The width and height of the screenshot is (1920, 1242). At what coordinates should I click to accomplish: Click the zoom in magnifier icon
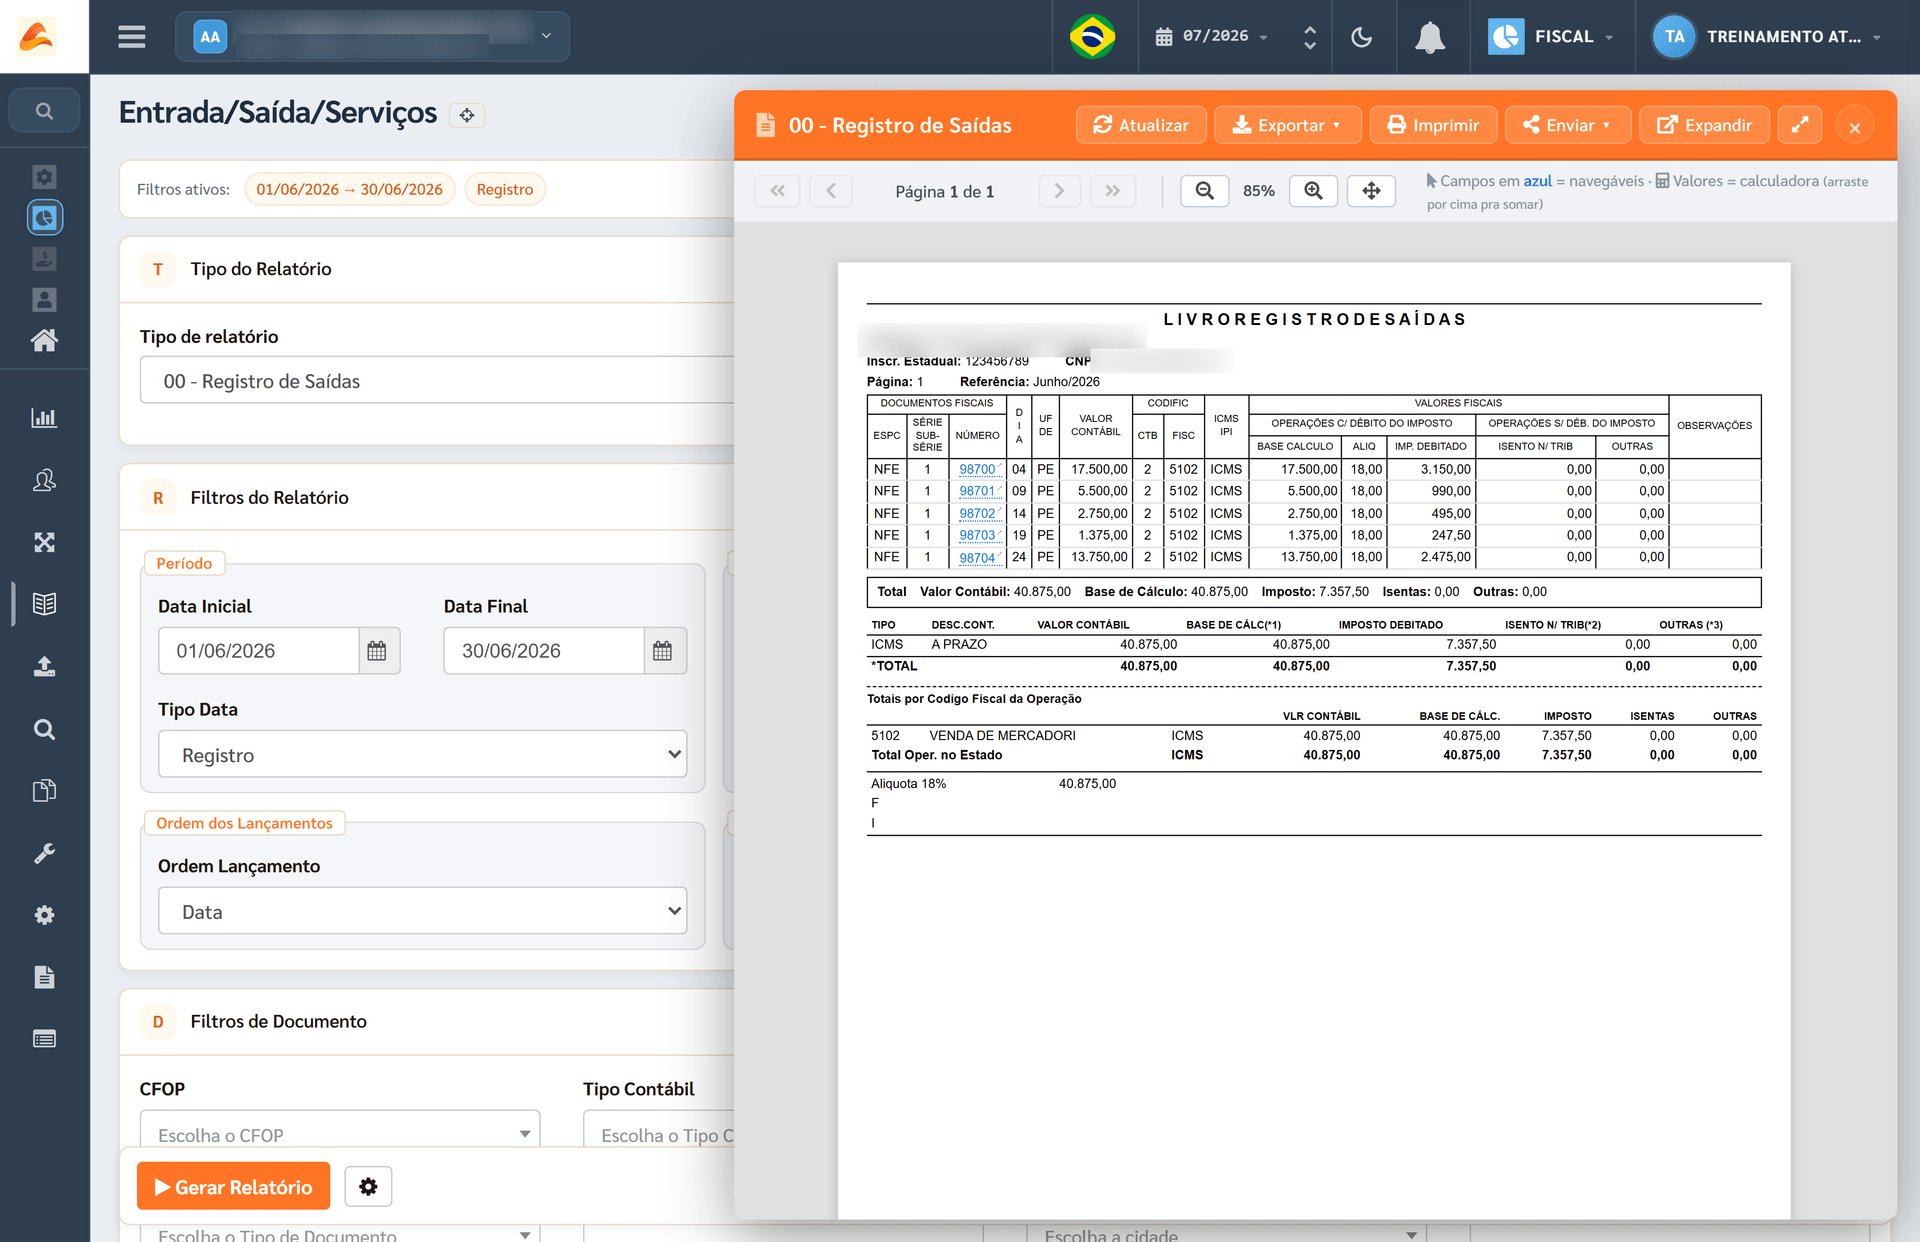pyautogui.click(x=1314, y=191)
